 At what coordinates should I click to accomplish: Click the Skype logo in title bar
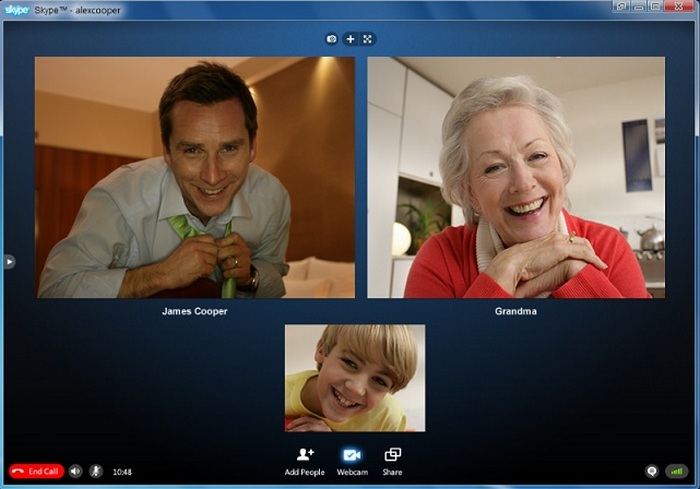point(17,8)
